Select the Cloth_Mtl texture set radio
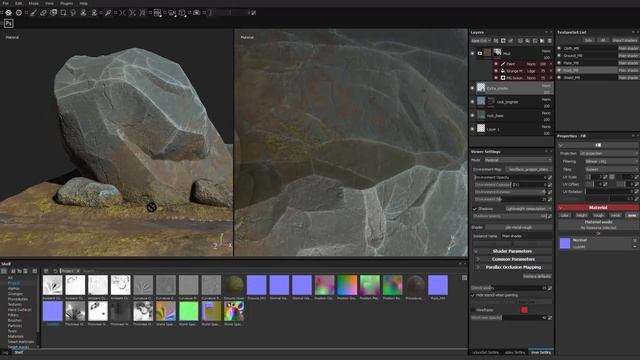Viewport: 640px width, 360px height. coord(560,48)
